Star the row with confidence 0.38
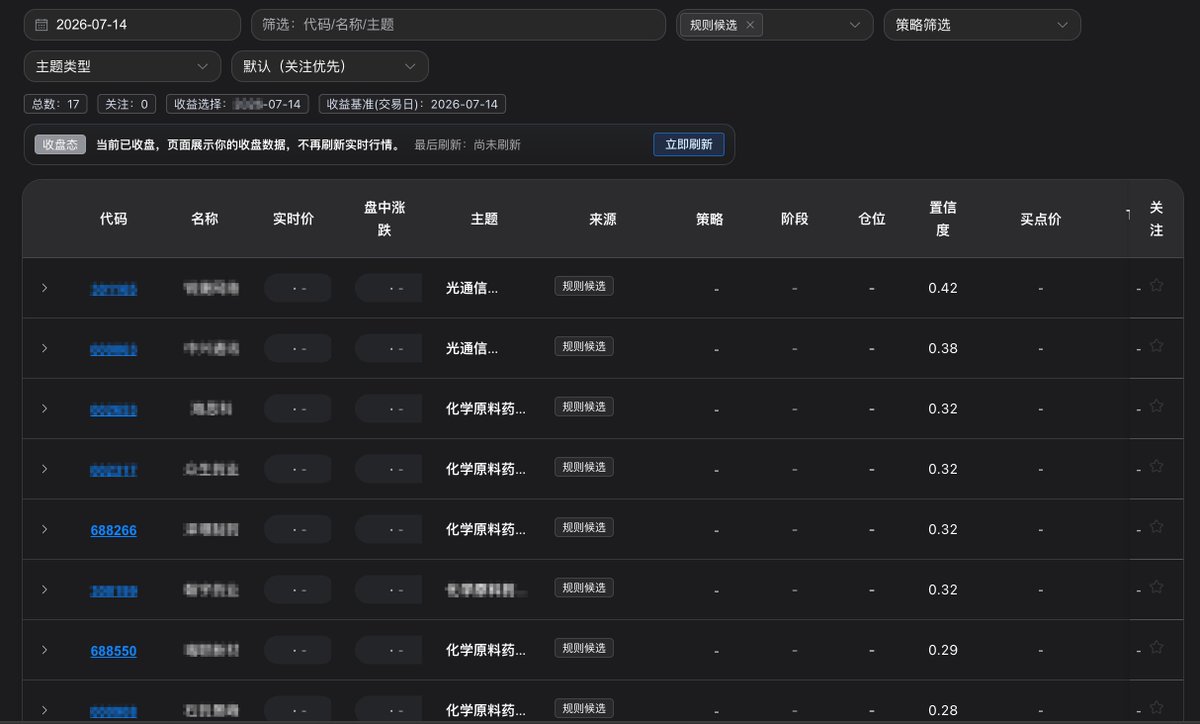This screenshot has width=1200, height=724. click(x=1157, y=346)
